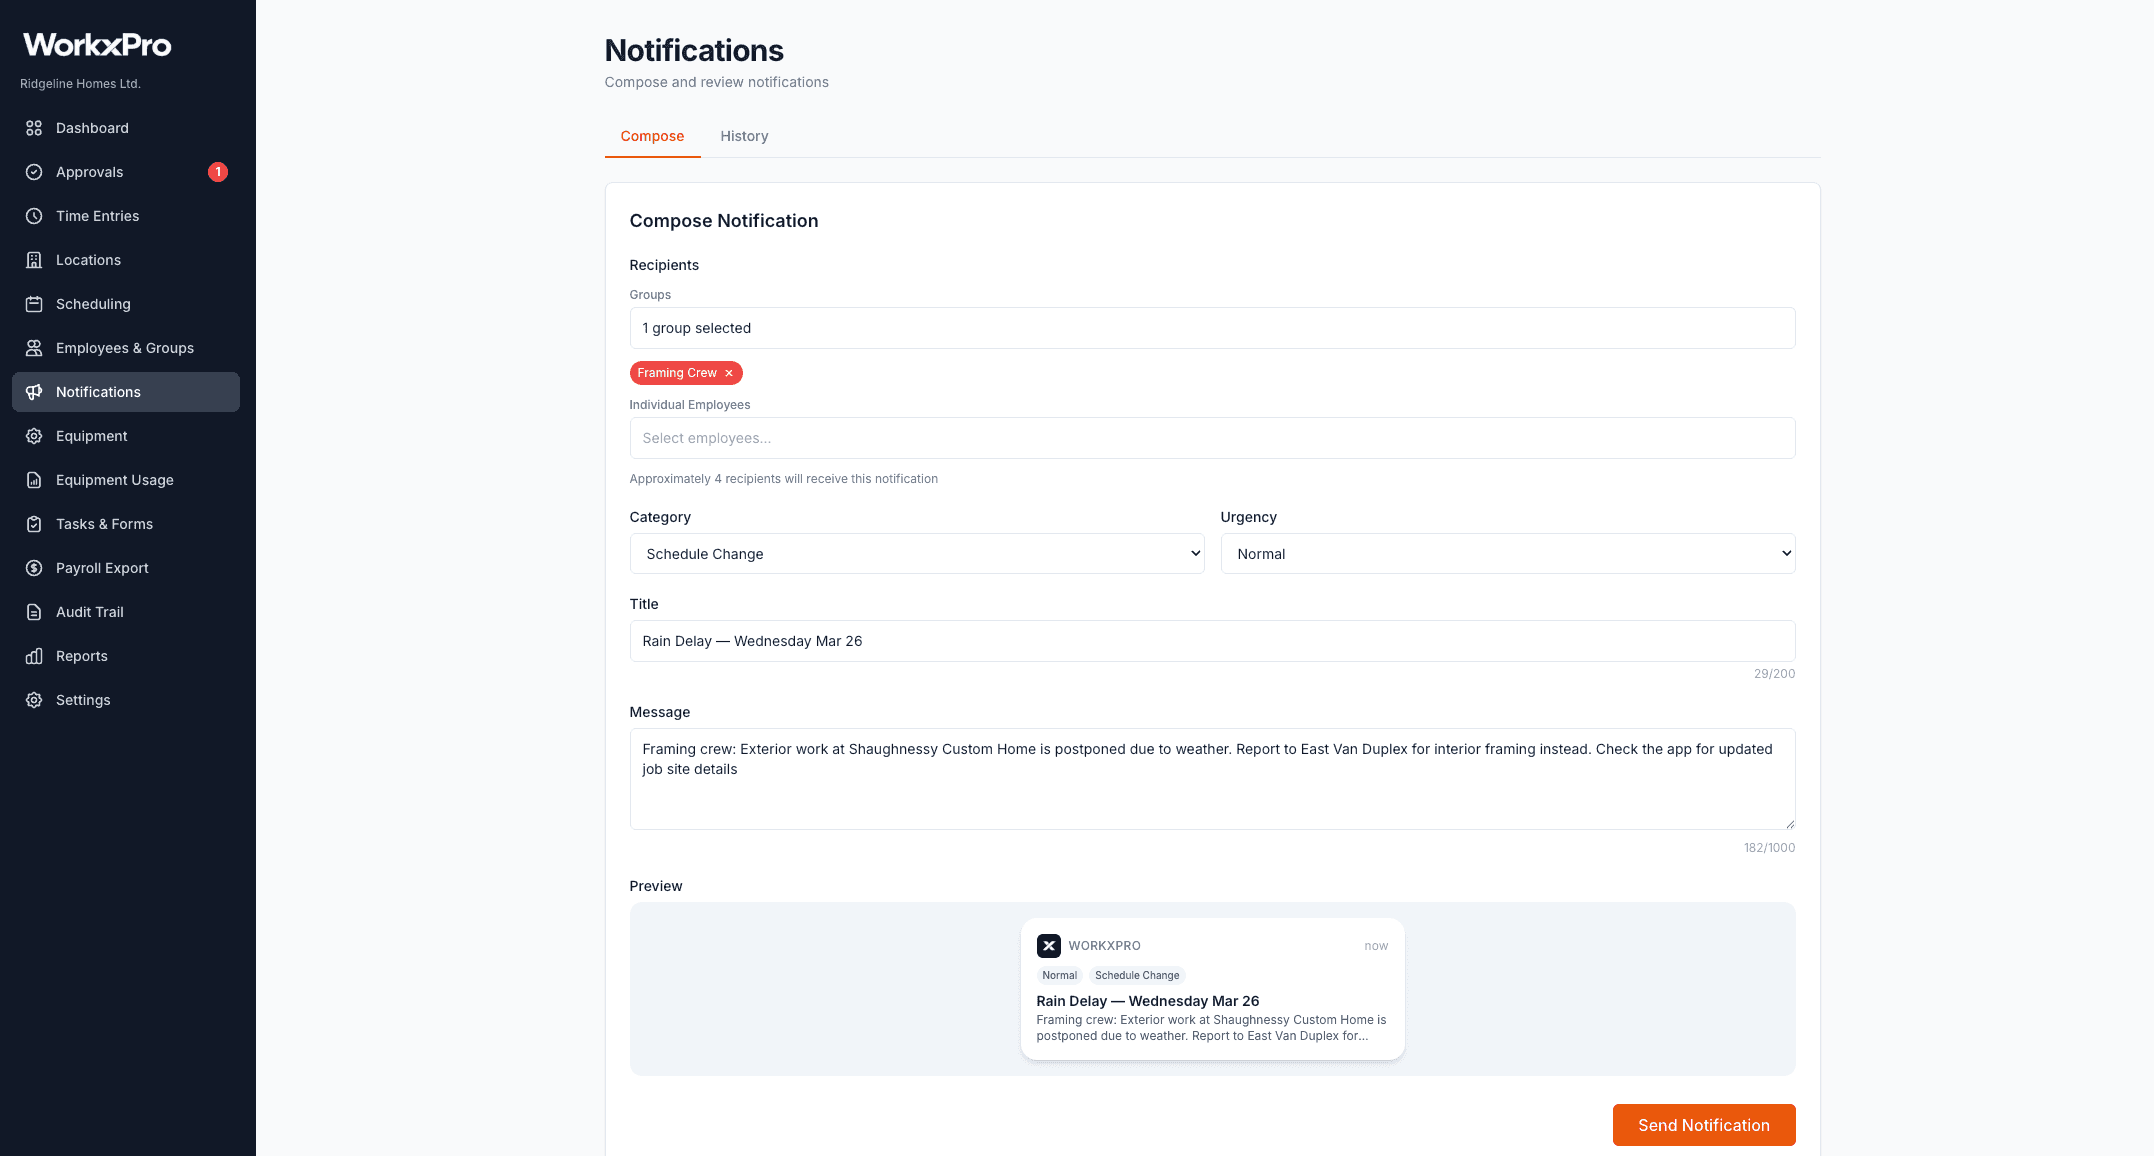Open the Dashboard from the sidebar
Screen dimensions: 2154x1156
[34, 128]
